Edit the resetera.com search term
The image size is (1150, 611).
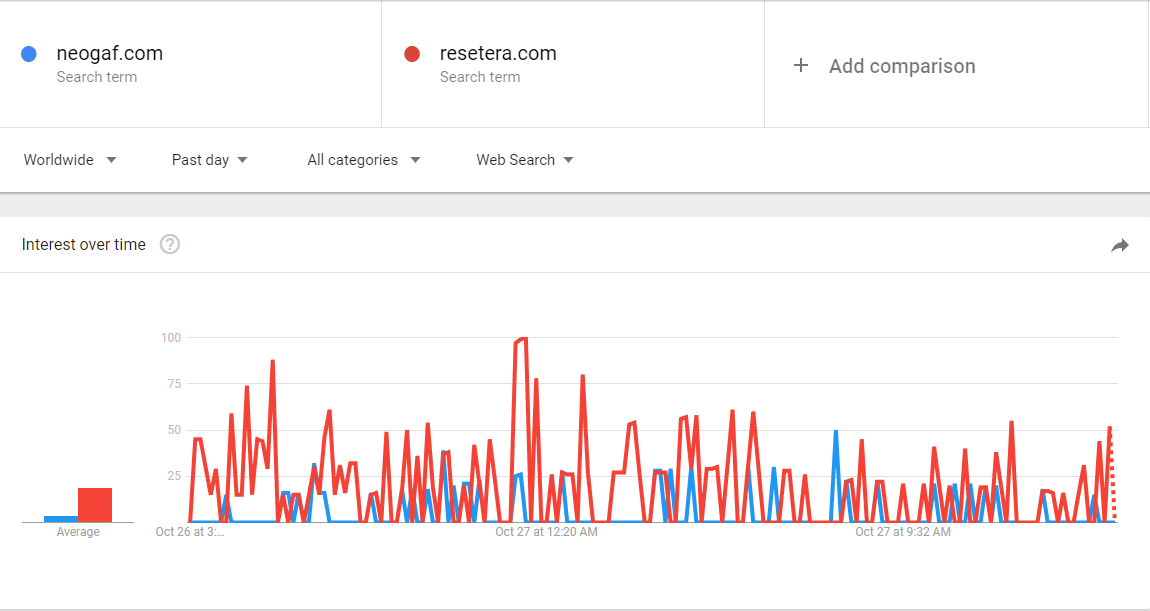(x=498, y=54)
